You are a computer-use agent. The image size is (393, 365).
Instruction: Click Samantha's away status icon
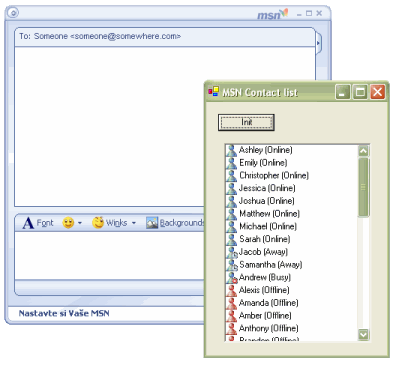[231, 265]
